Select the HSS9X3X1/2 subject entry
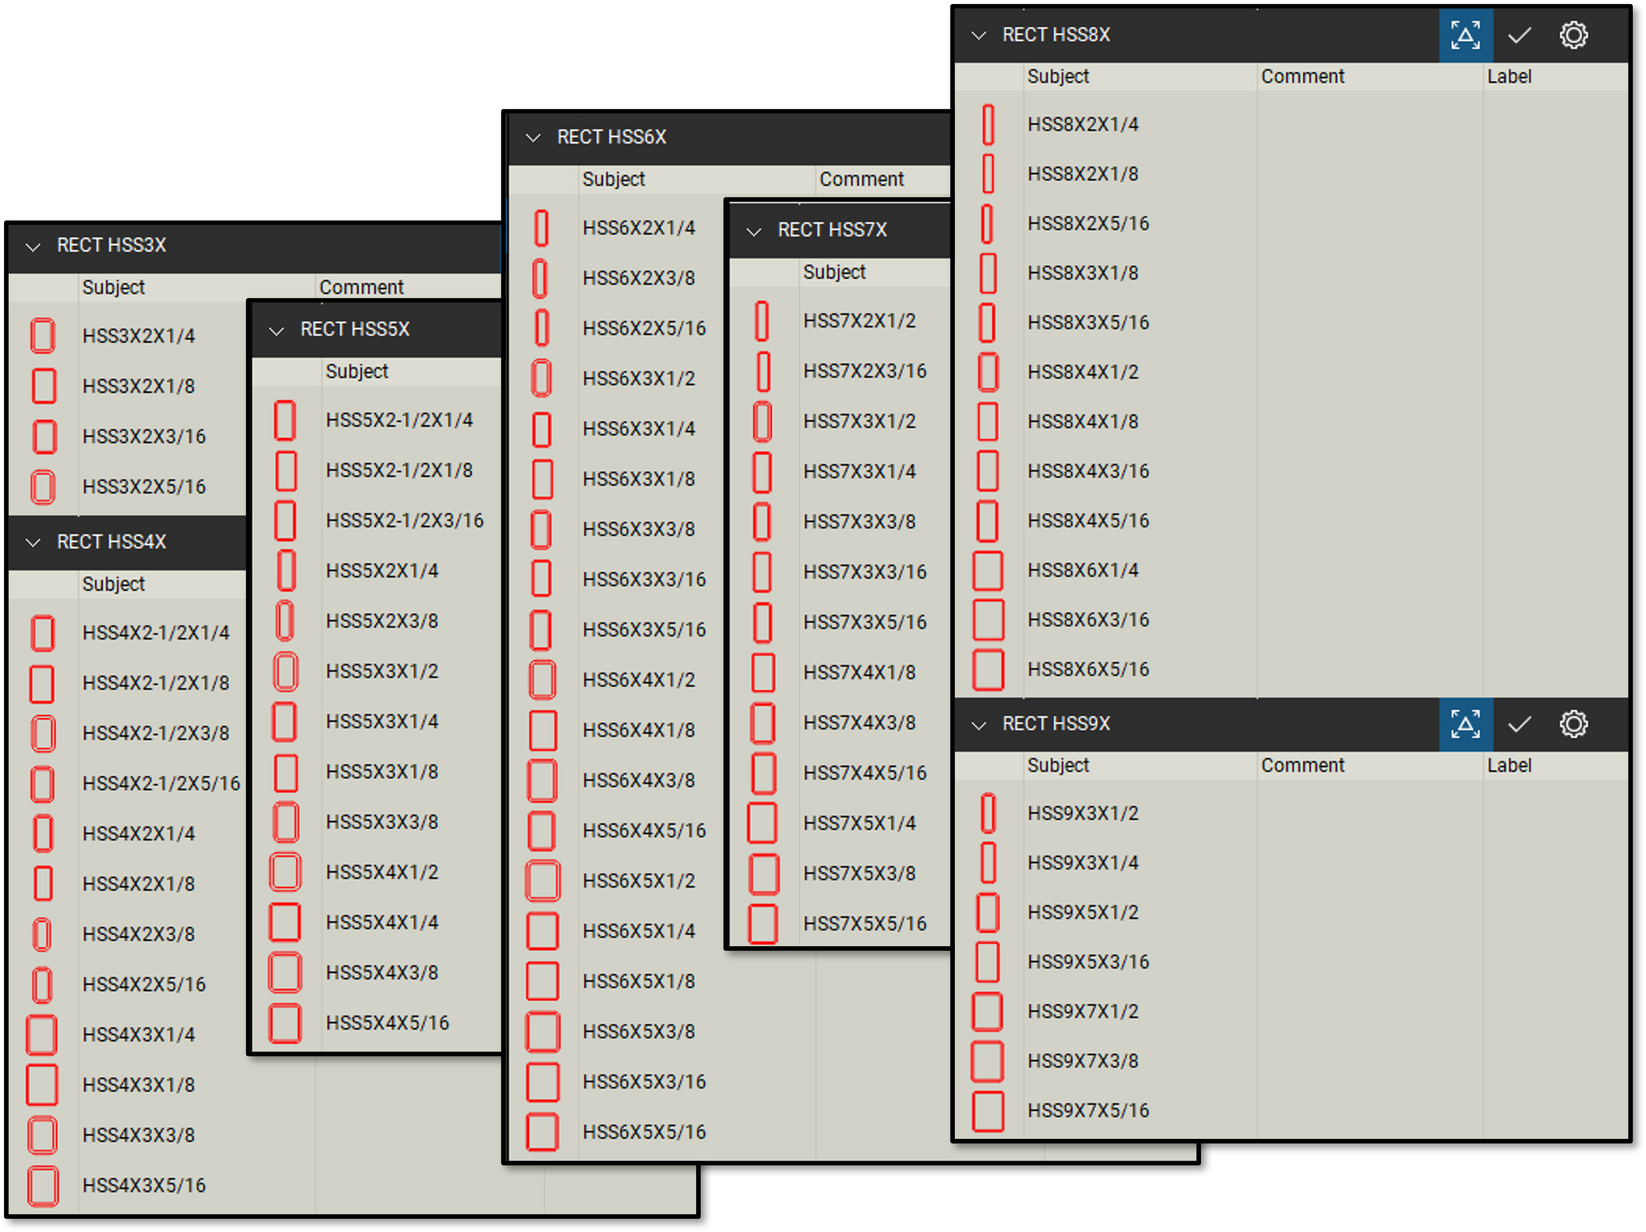The width and height of the screenshot is (1646, 1232). coord(1083,813)
